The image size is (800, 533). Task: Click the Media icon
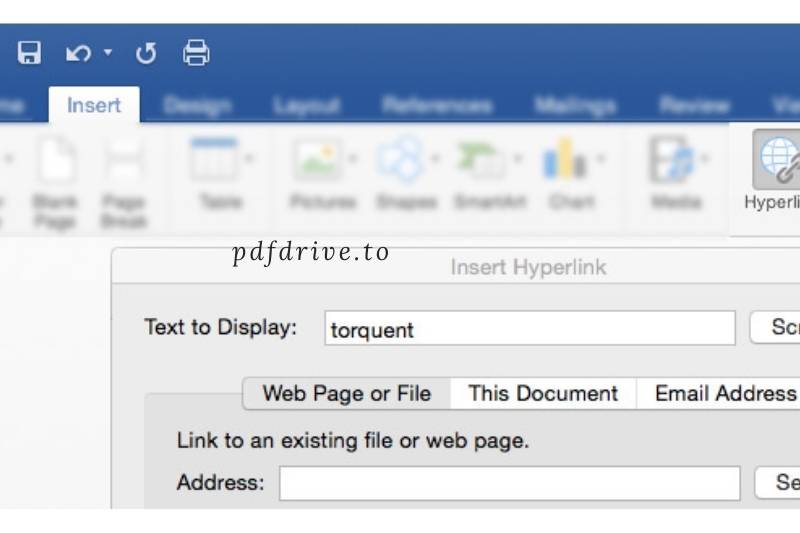pyautogui.click(x=670, y=159)
